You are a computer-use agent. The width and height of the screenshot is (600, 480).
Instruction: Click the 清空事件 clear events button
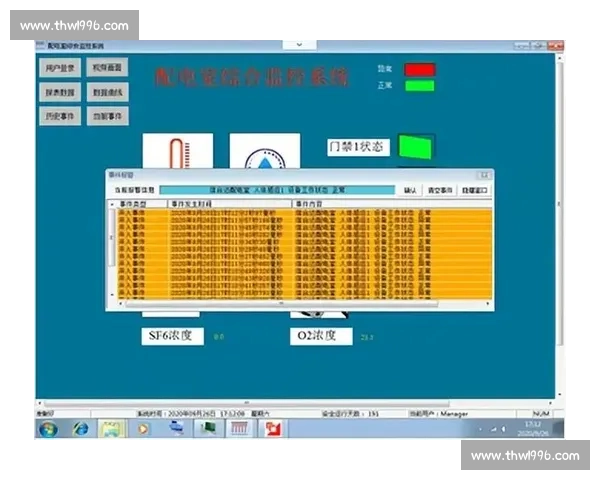(x=440, y=190)
